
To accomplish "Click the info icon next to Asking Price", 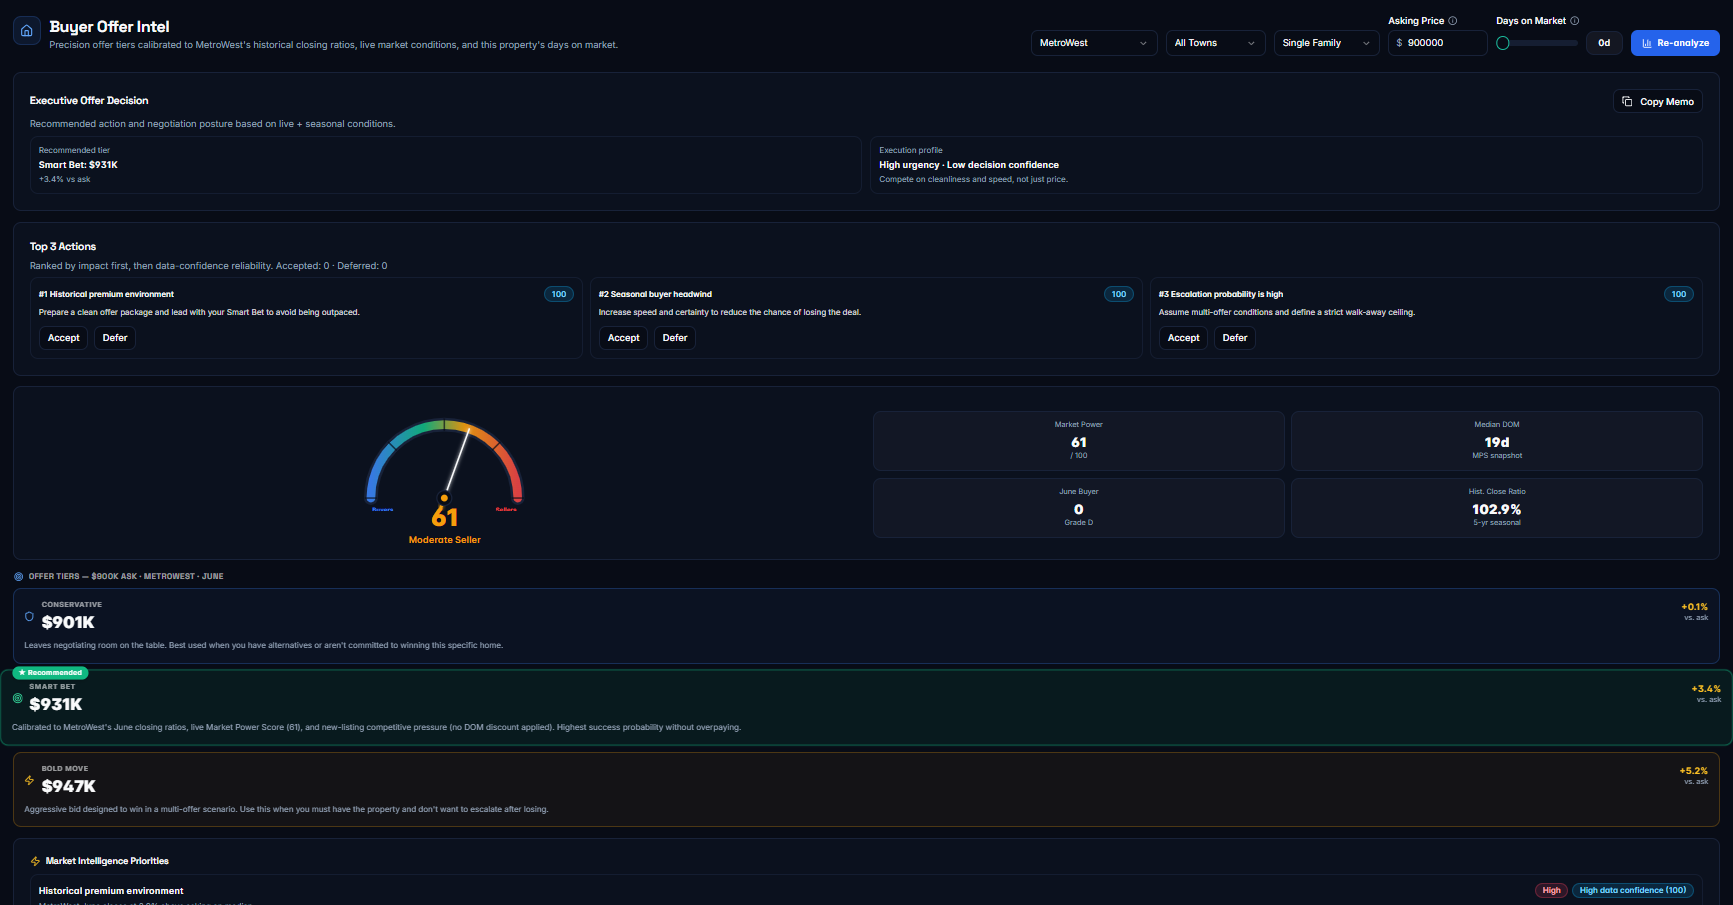I will [1453, 21].
